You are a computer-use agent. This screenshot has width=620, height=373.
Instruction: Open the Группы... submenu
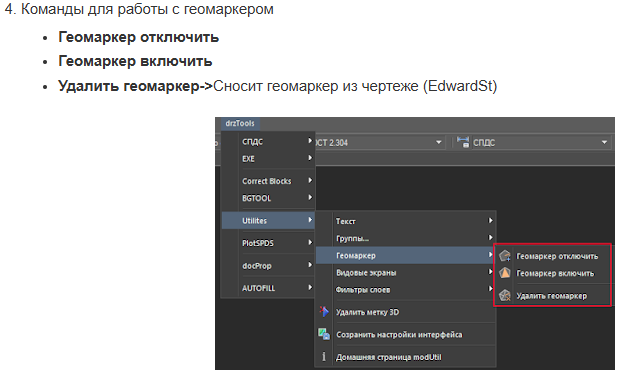pyautogui.click(x=405, y=238)
